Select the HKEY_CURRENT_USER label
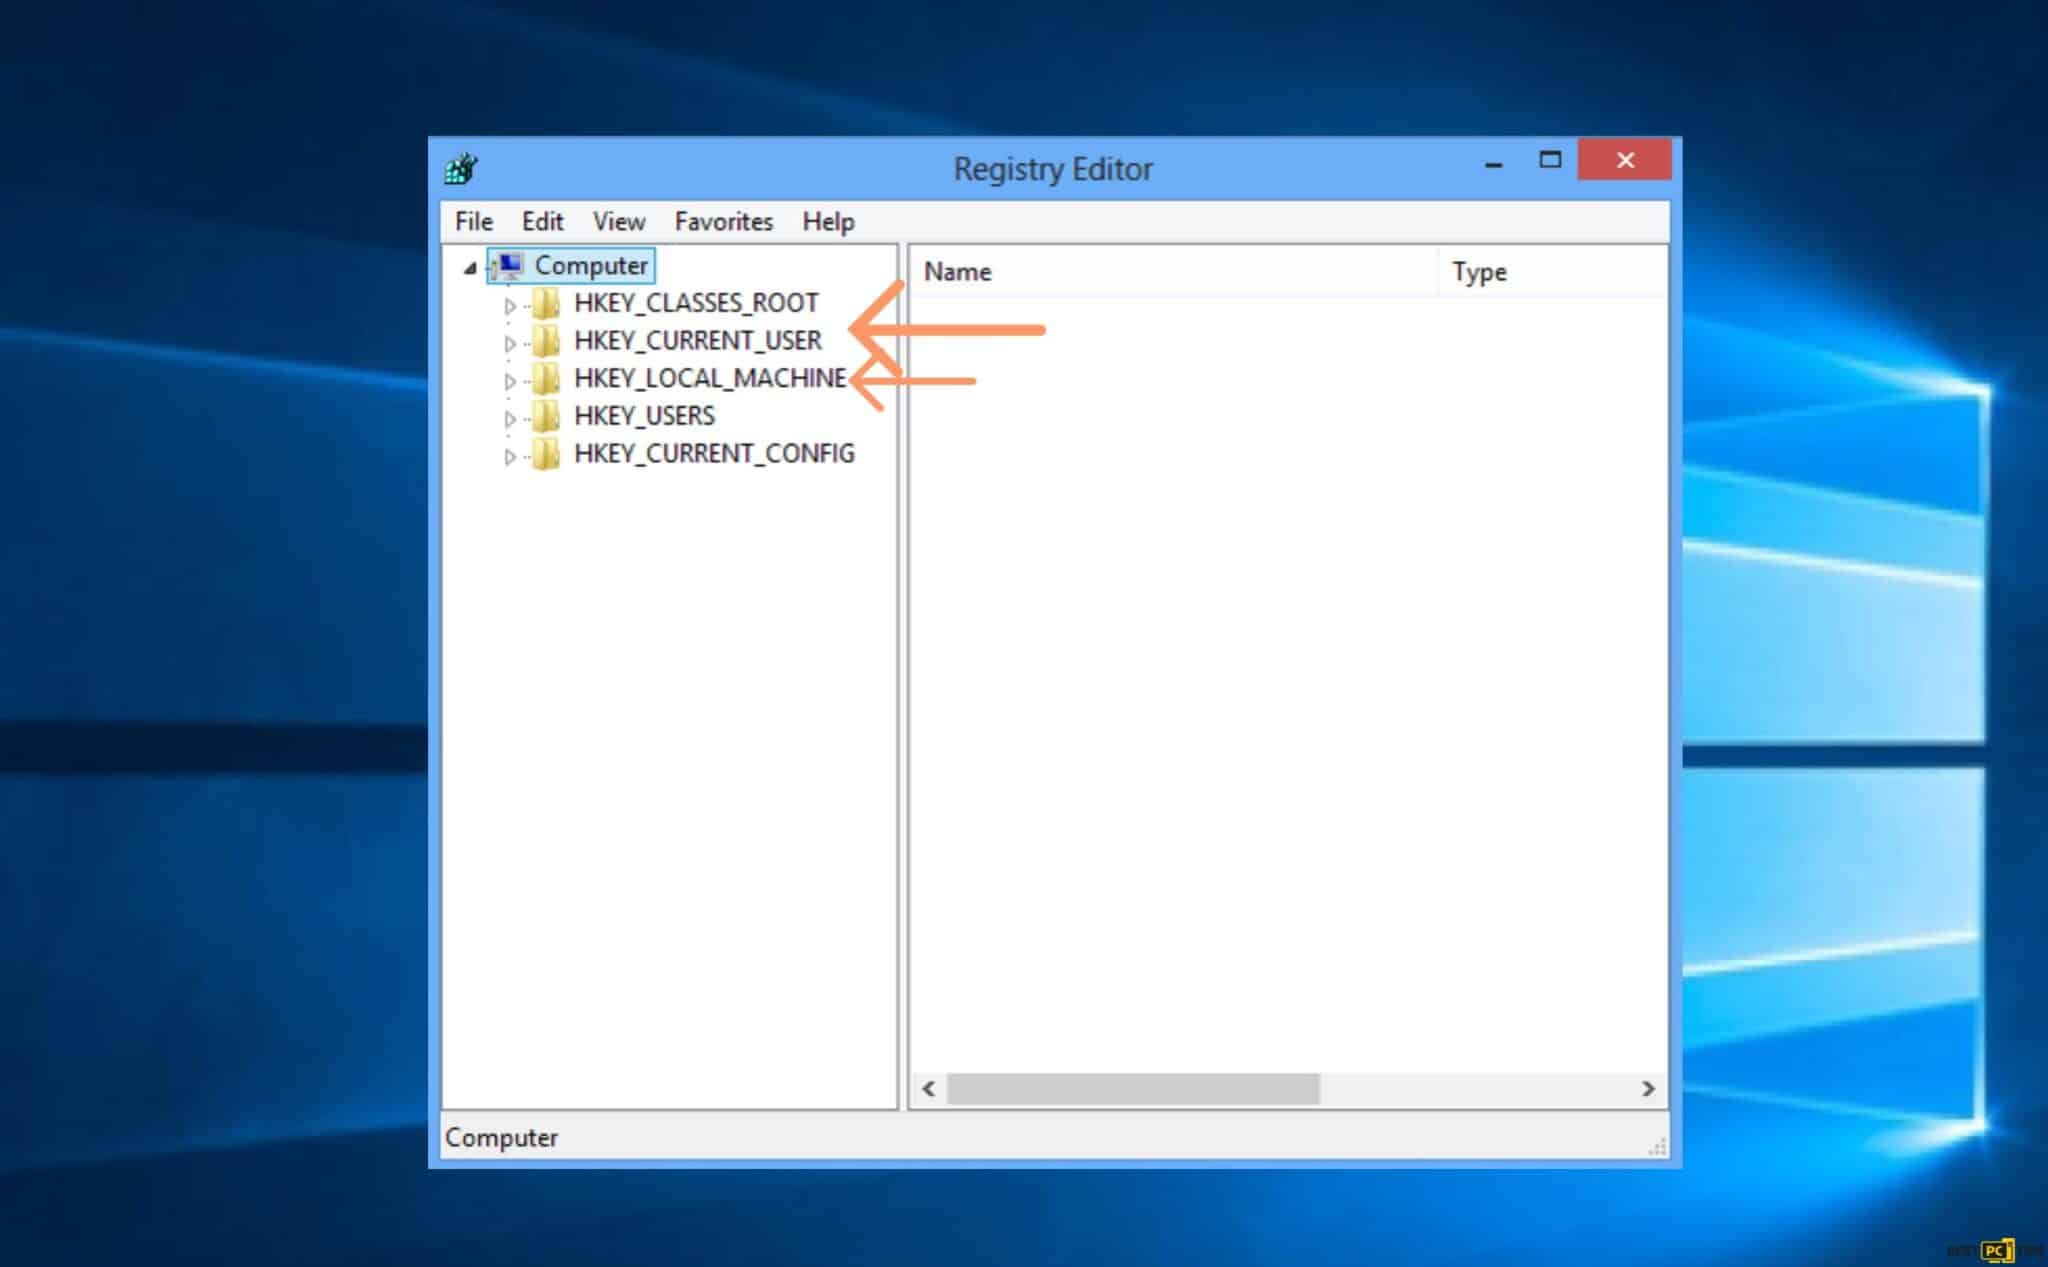 pos(698,341)
